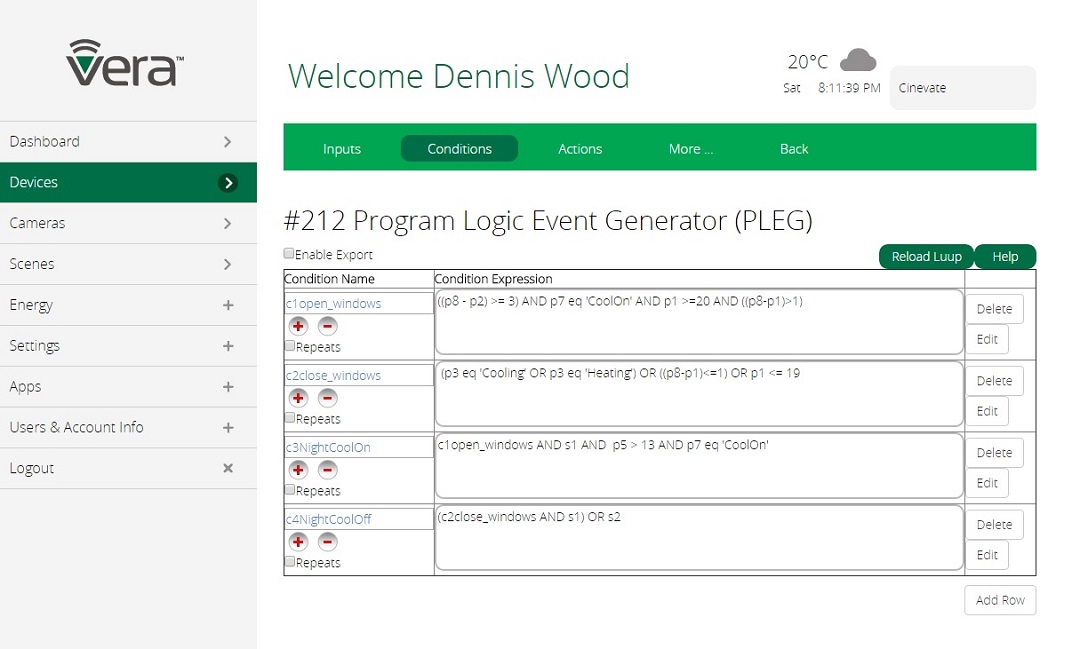
Task: Click the plus icon under c4NightCoolOff
Action: tap(298, 542)
